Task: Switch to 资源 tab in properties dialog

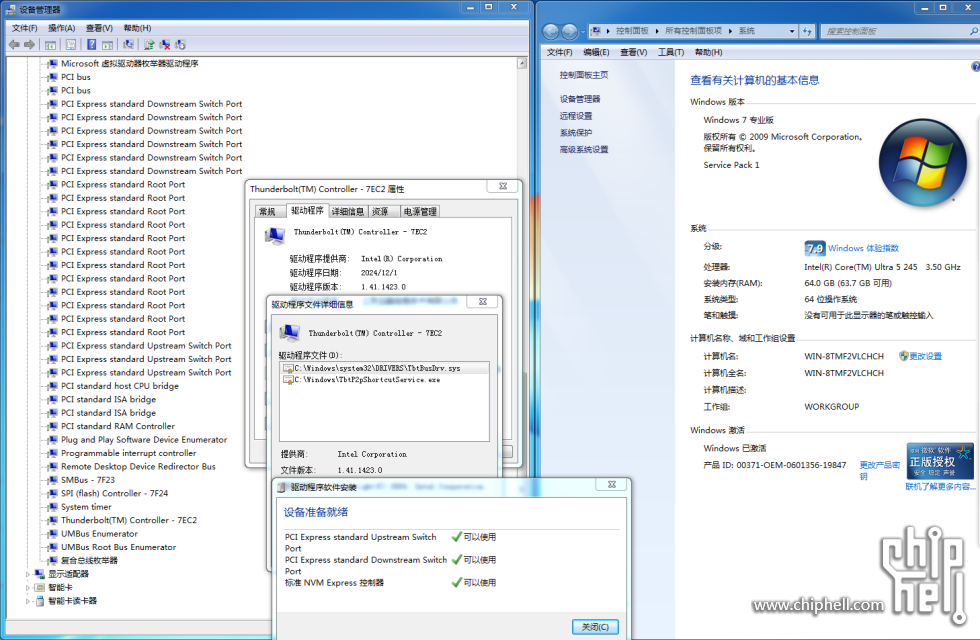Action: pyautogui.click(x=380, y=211)
